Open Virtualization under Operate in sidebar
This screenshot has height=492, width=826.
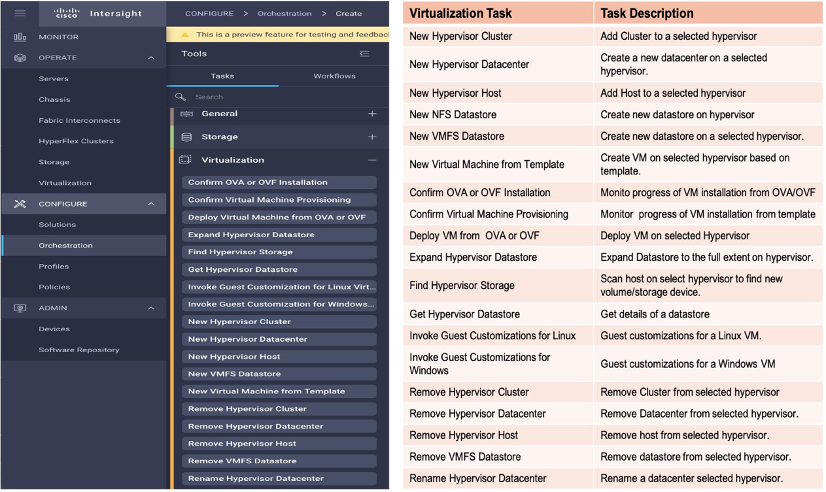(65, 183)
